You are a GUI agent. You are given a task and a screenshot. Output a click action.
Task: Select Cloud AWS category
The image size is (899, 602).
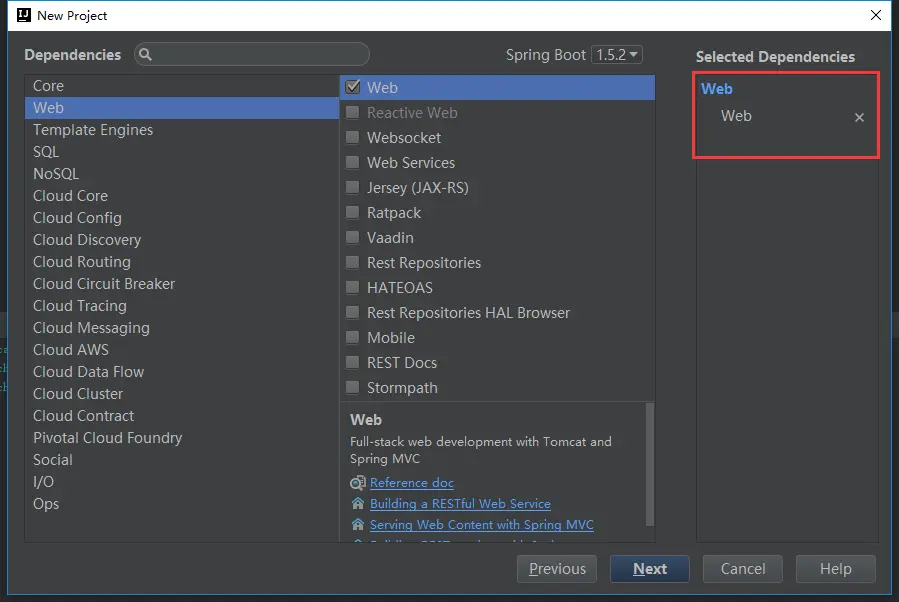click(x=182, y=350)
